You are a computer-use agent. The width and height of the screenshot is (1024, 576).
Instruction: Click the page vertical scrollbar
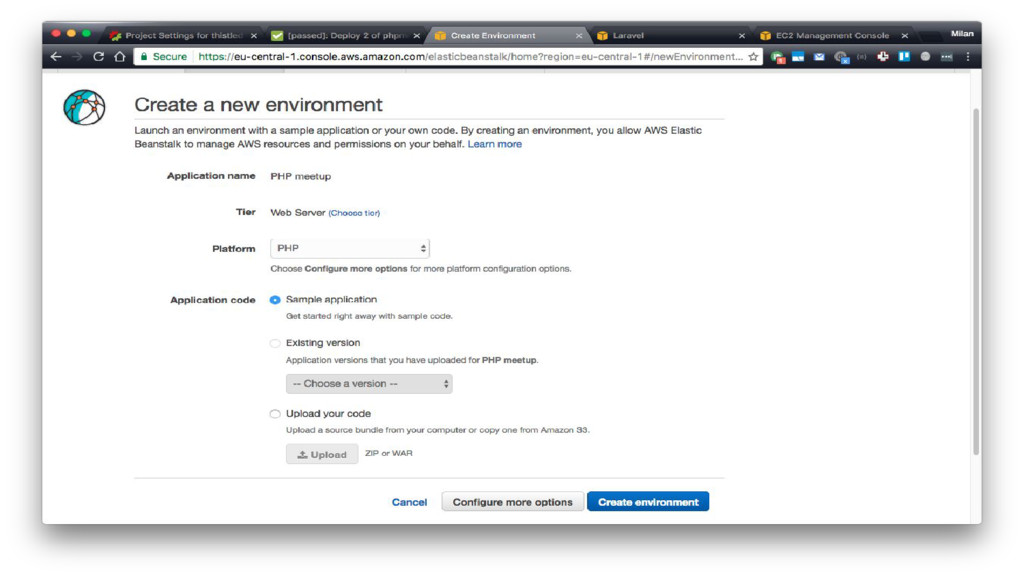976,281
